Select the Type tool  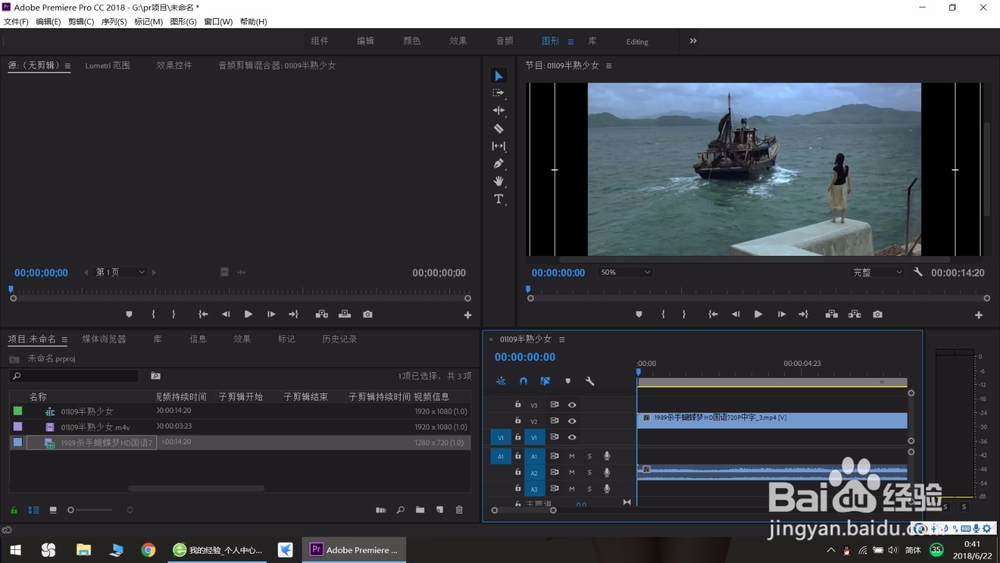[x=499, y=199]
